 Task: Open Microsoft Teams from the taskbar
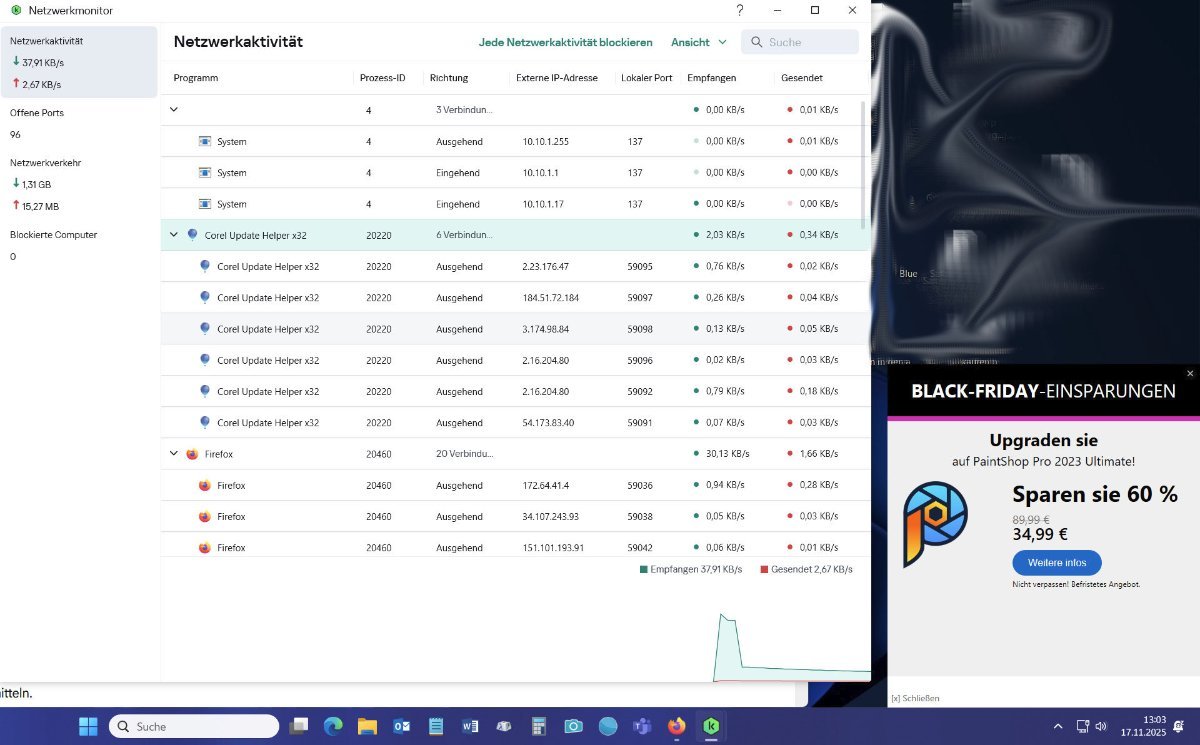click(x=642, y=726)
